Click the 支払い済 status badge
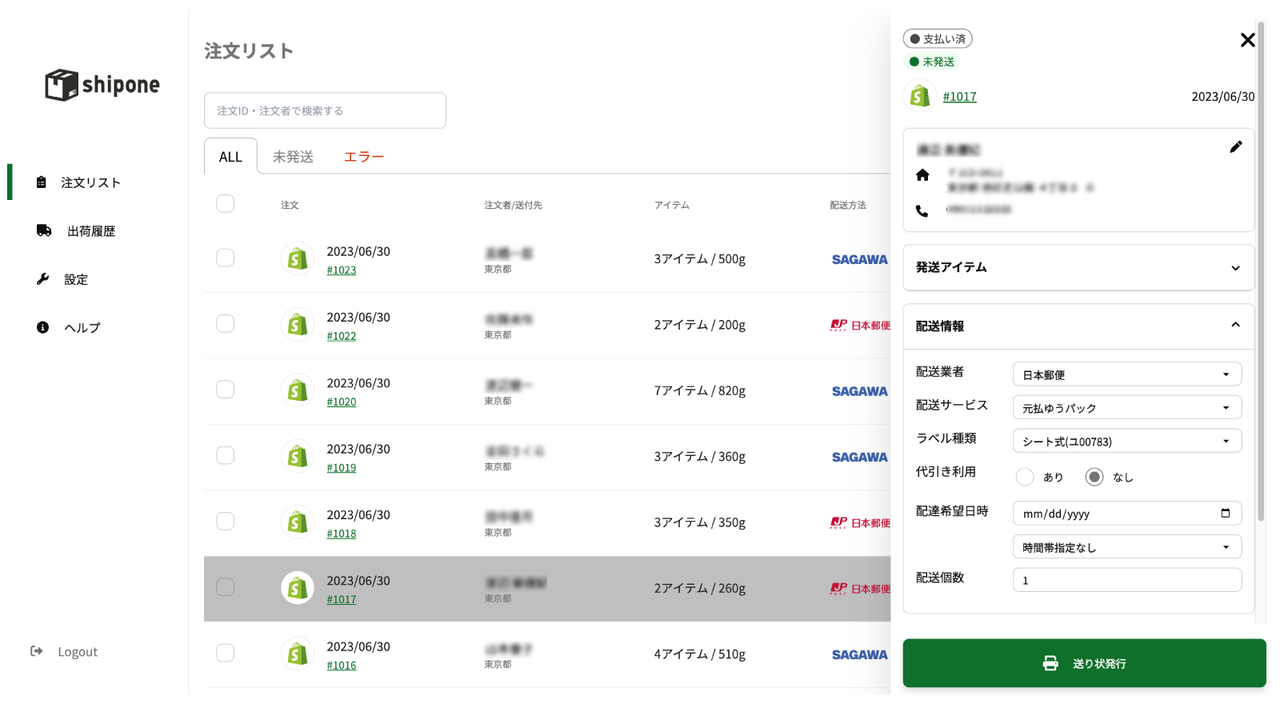Screen dimensions: 1280x720 click(x=937, y=39)
